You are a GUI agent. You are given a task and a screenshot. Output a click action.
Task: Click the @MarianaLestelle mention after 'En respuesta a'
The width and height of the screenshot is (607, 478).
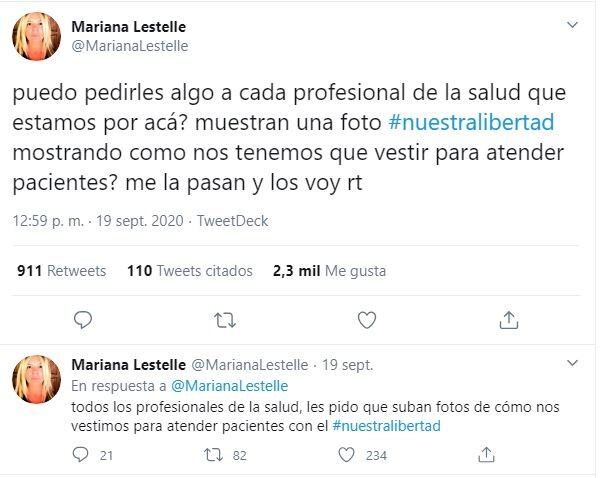[230, 385]
